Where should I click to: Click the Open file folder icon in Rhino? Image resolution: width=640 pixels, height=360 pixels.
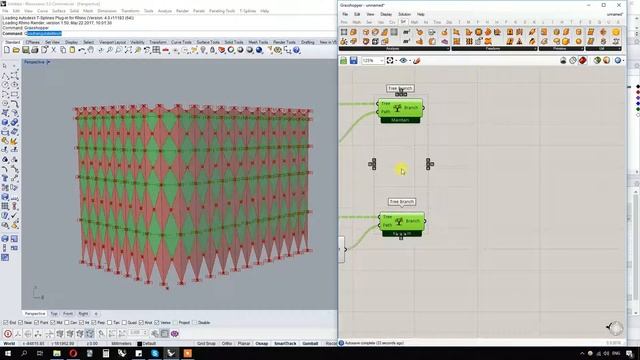16,50
